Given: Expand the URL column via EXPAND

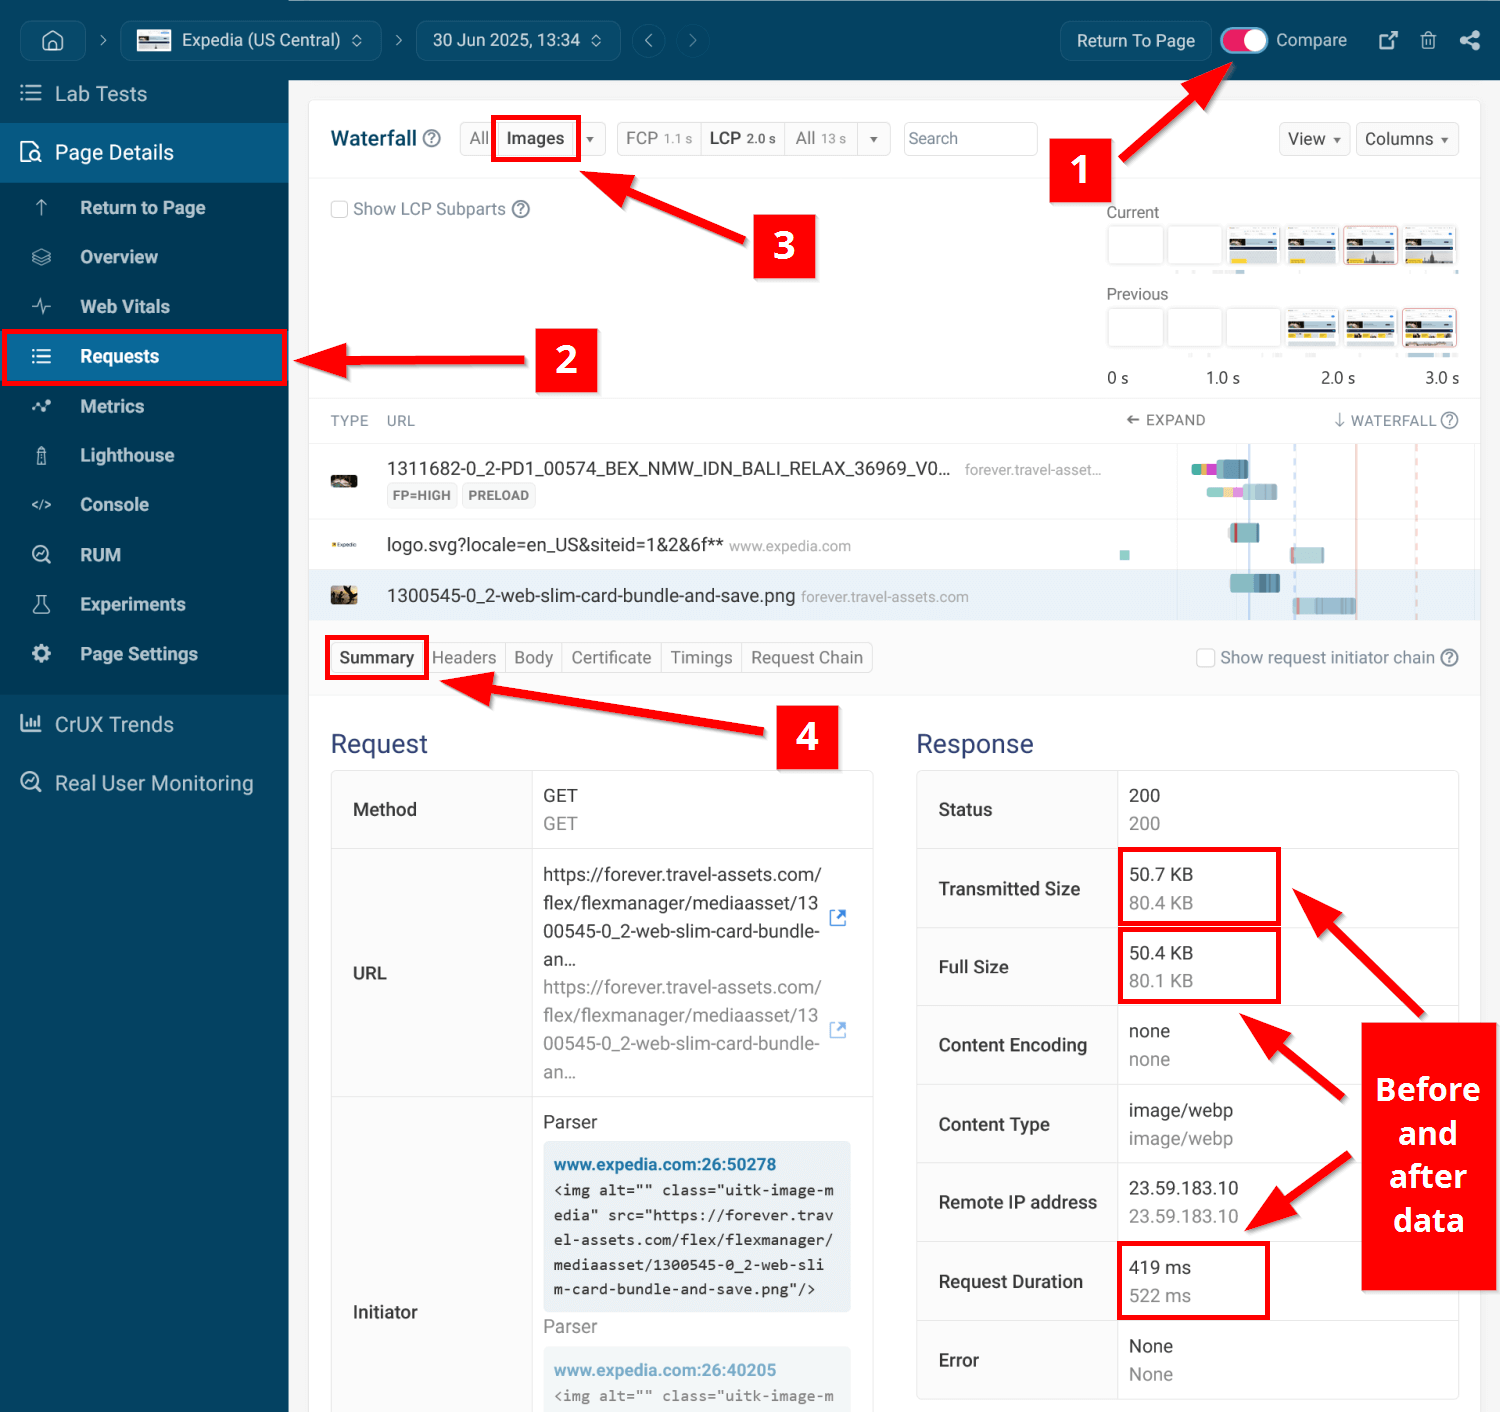Looking at the screenshot, I should click(x=1165, y=420).
